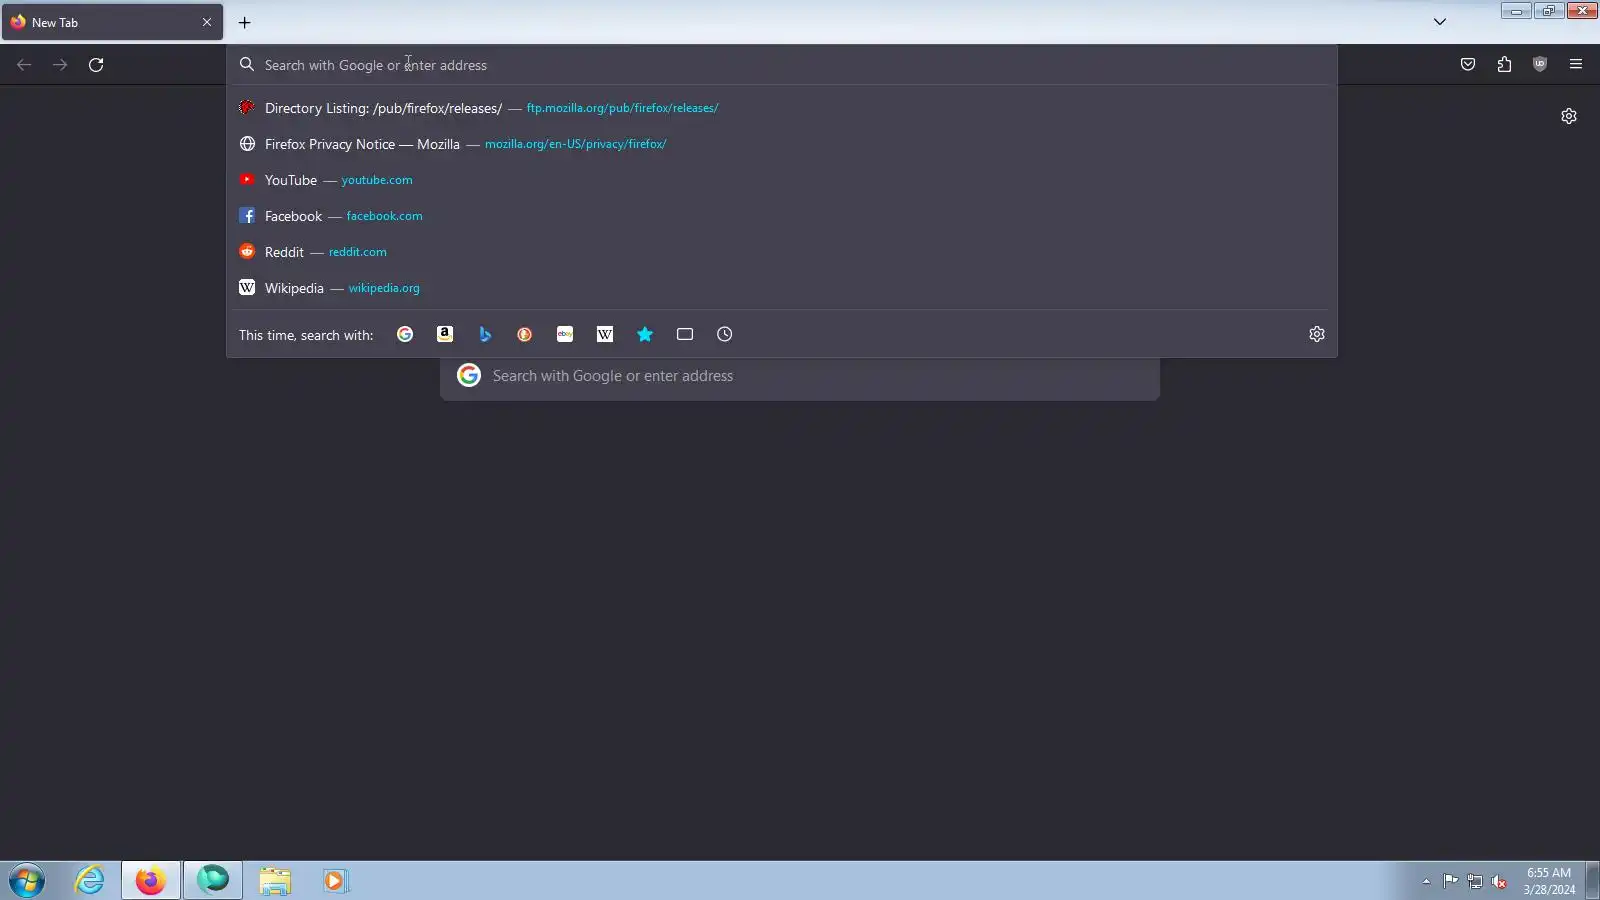The height and width of the screenshot is (900, 1600).
Task: Open the Reddit suggestion
Action: [782, 252]
